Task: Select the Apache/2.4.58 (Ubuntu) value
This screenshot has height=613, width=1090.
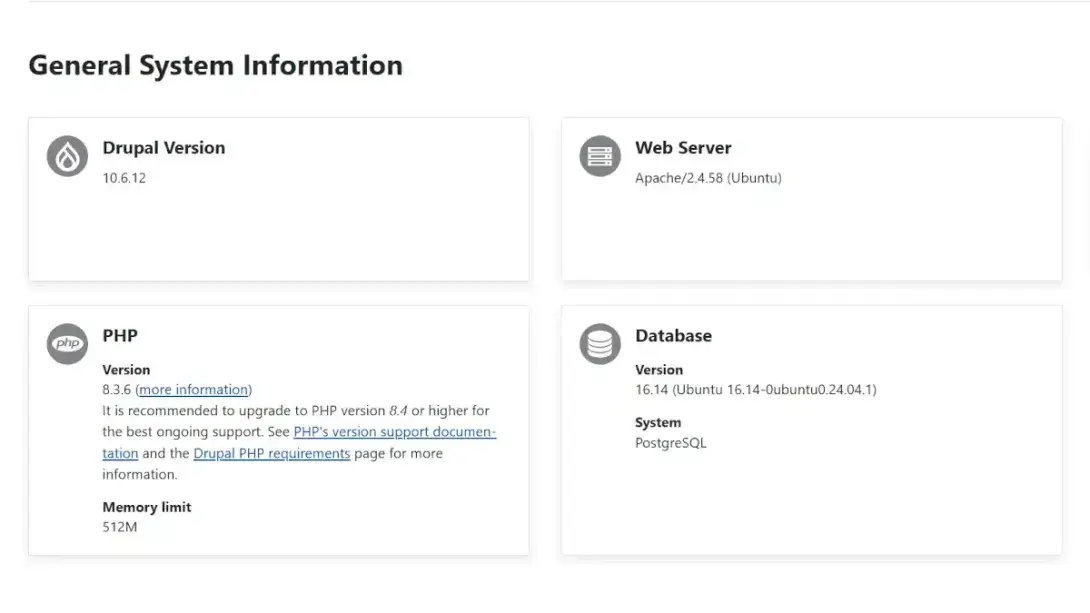Action: coord(708,178)
